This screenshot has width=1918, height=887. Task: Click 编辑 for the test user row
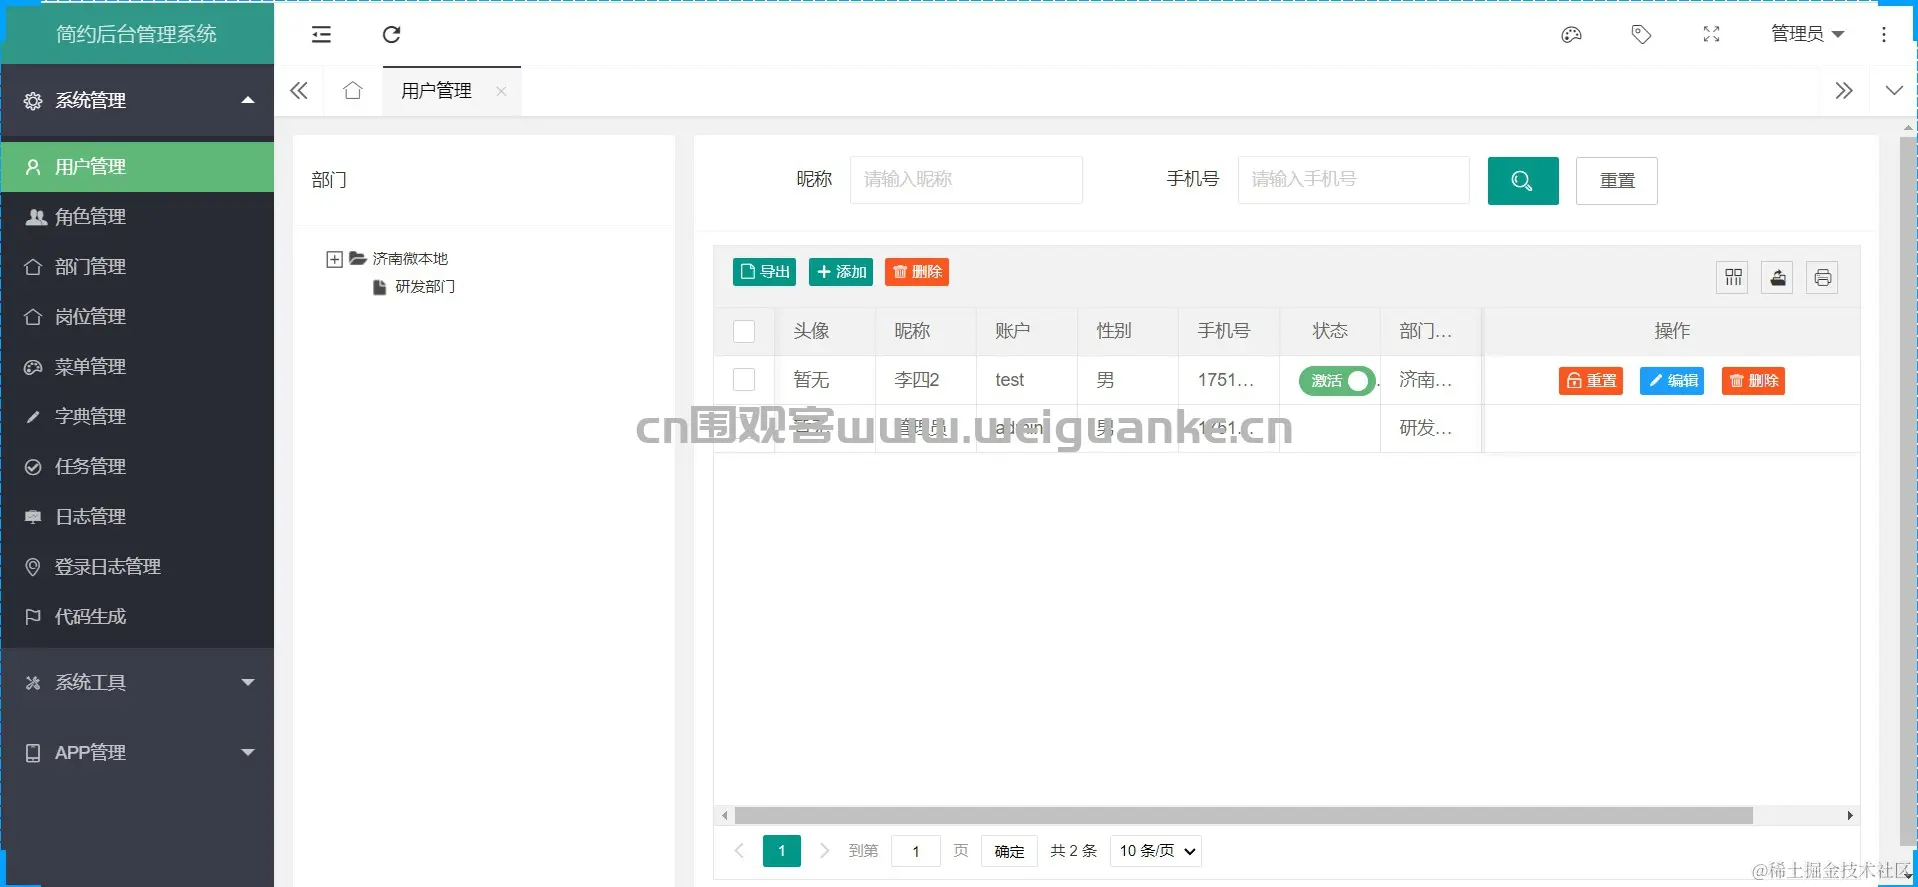pyautogui.click(x=1672, y=381)
